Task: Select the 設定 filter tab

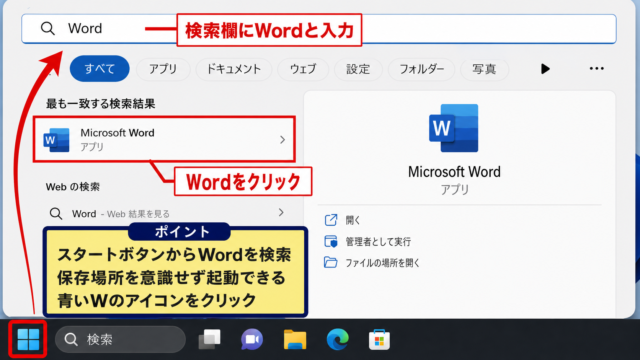Action: (x=358, y=69)
